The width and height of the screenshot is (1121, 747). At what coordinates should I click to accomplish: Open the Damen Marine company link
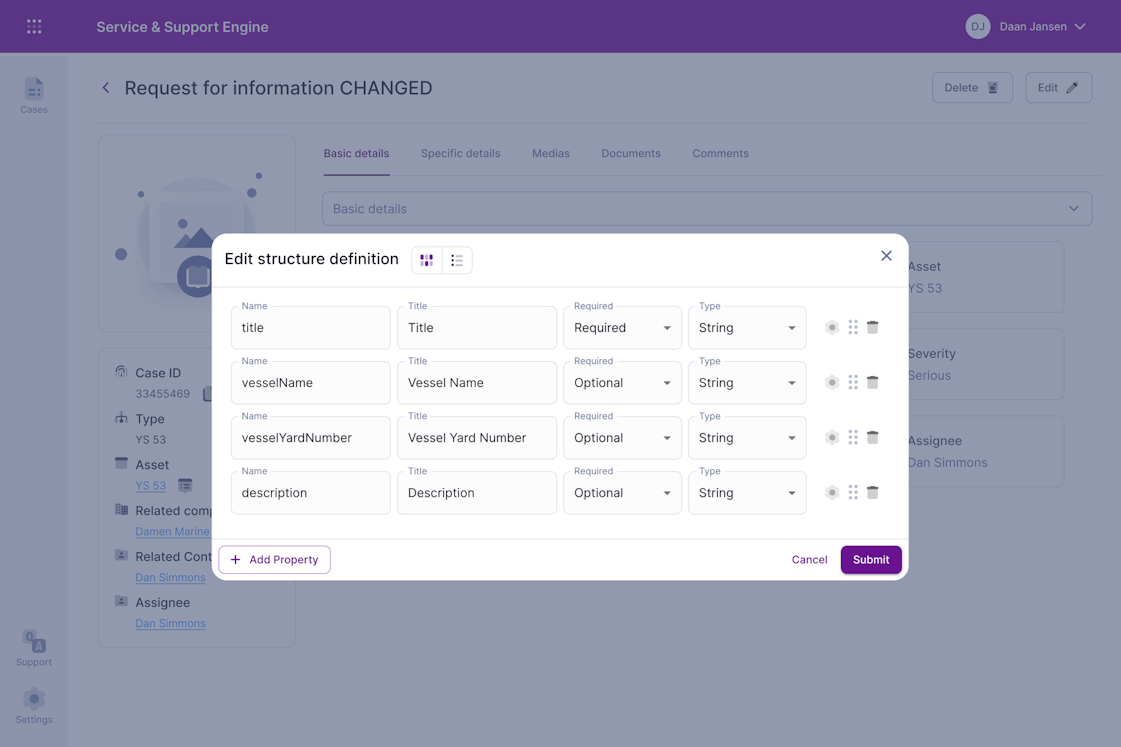(x=172, y=532)
